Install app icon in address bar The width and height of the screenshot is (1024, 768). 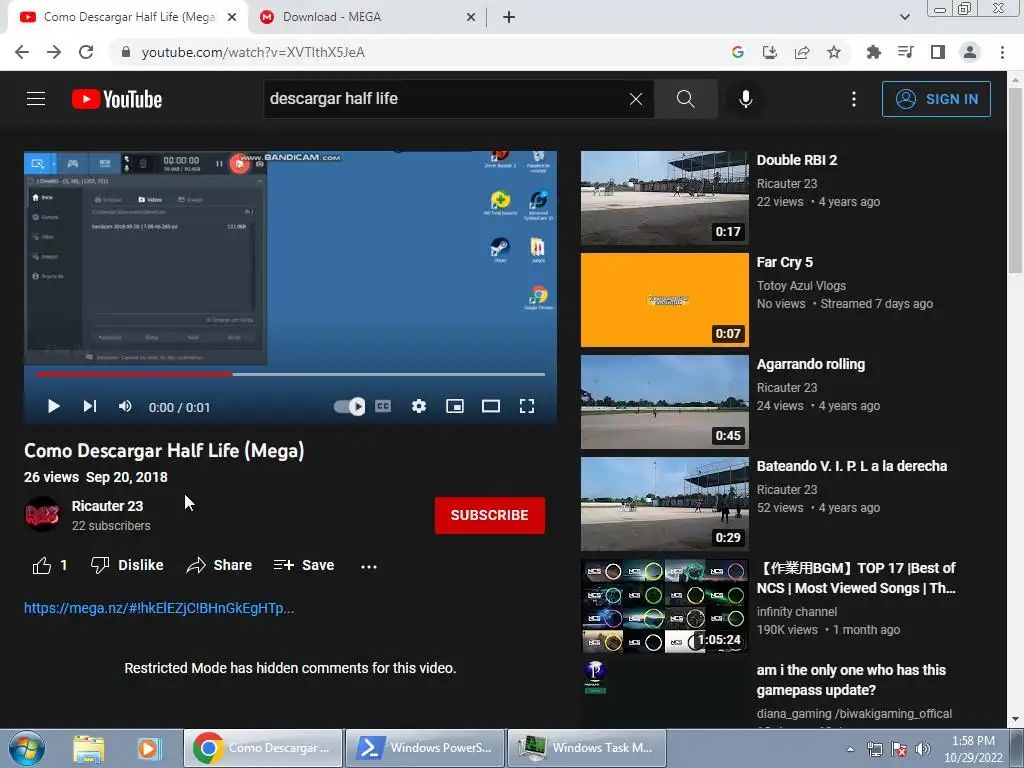click(770, 52)
